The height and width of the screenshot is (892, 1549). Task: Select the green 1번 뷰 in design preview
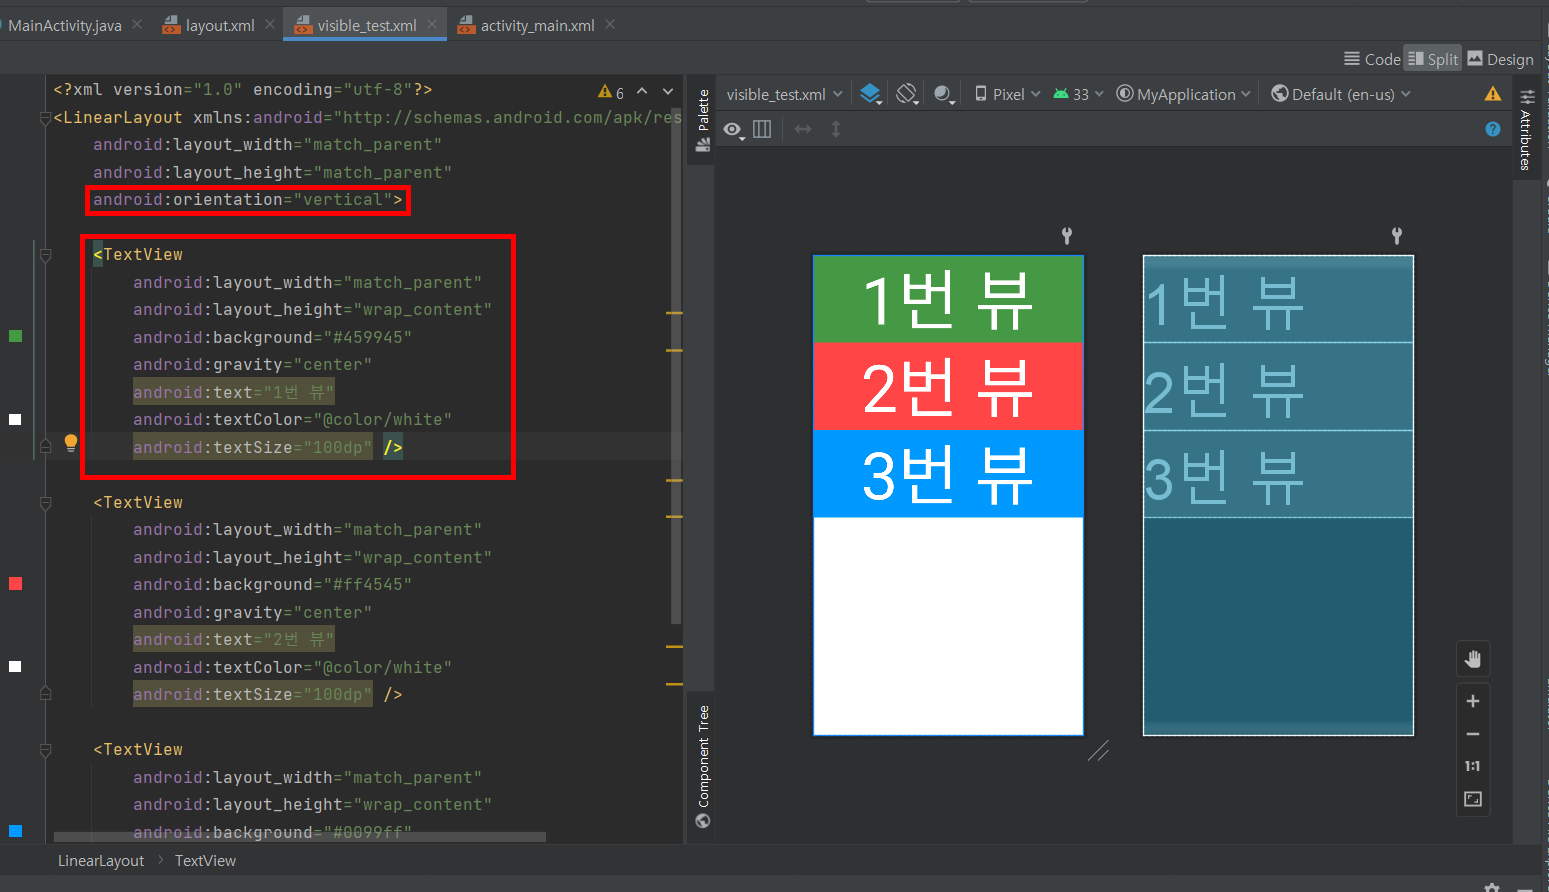coord(948,299)
